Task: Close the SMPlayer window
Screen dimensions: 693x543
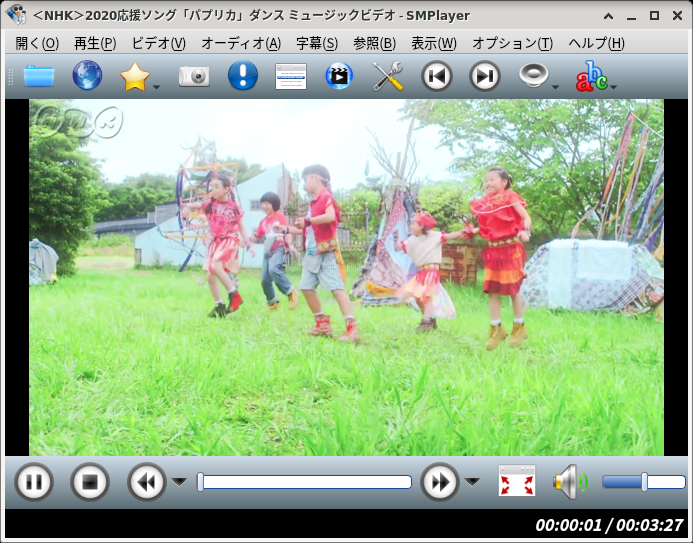Action: 677,16
